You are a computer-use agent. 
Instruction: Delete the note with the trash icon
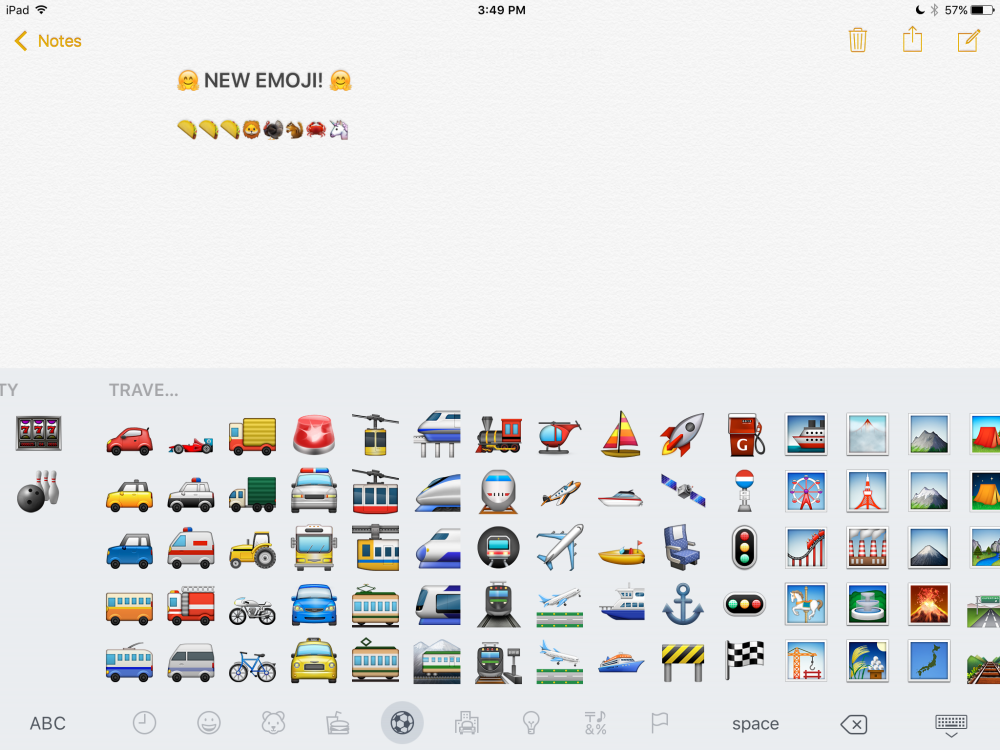pyautogui.click(x=857, y=40)
